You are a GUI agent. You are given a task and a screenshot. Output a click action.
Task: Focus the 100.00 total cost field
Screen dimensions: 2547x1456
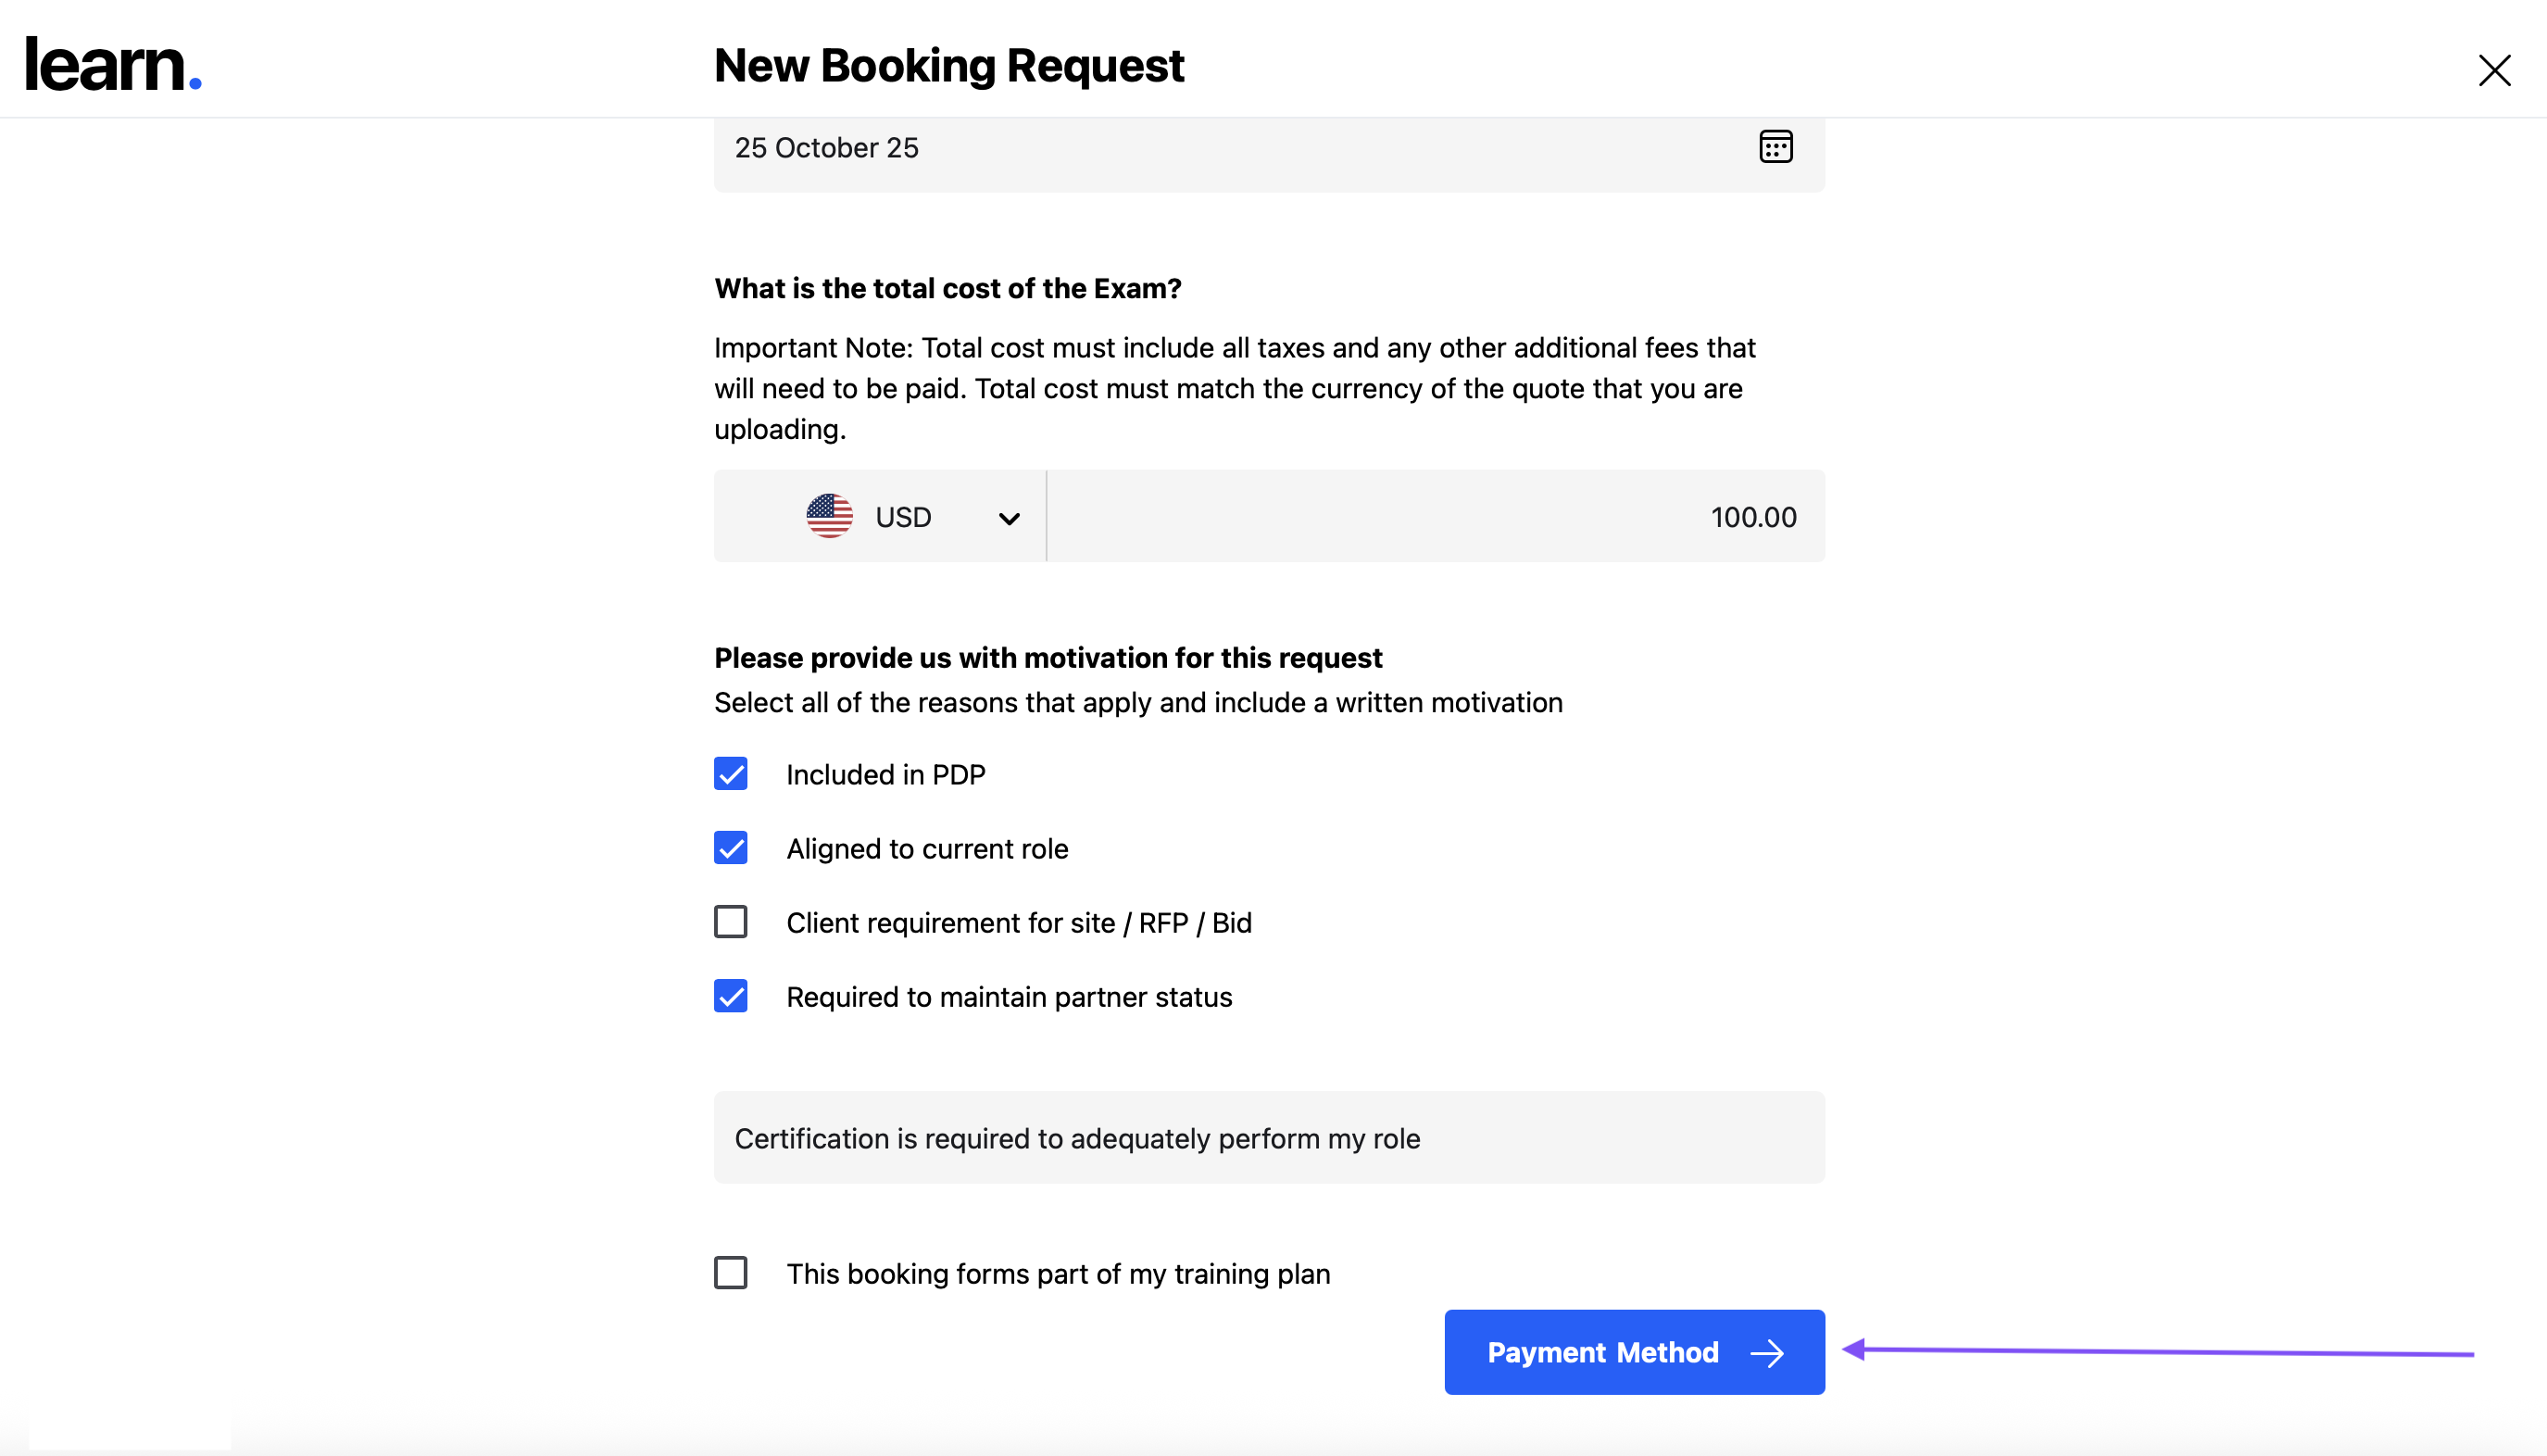click(1435, 517)
